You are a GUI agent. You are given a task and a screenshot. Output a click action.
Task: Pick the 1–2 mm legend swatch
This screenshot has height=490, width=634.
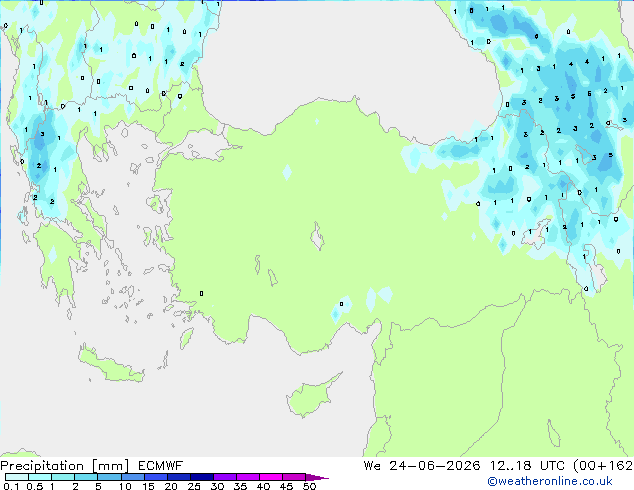pyautogui.click(x=63, y=477)
